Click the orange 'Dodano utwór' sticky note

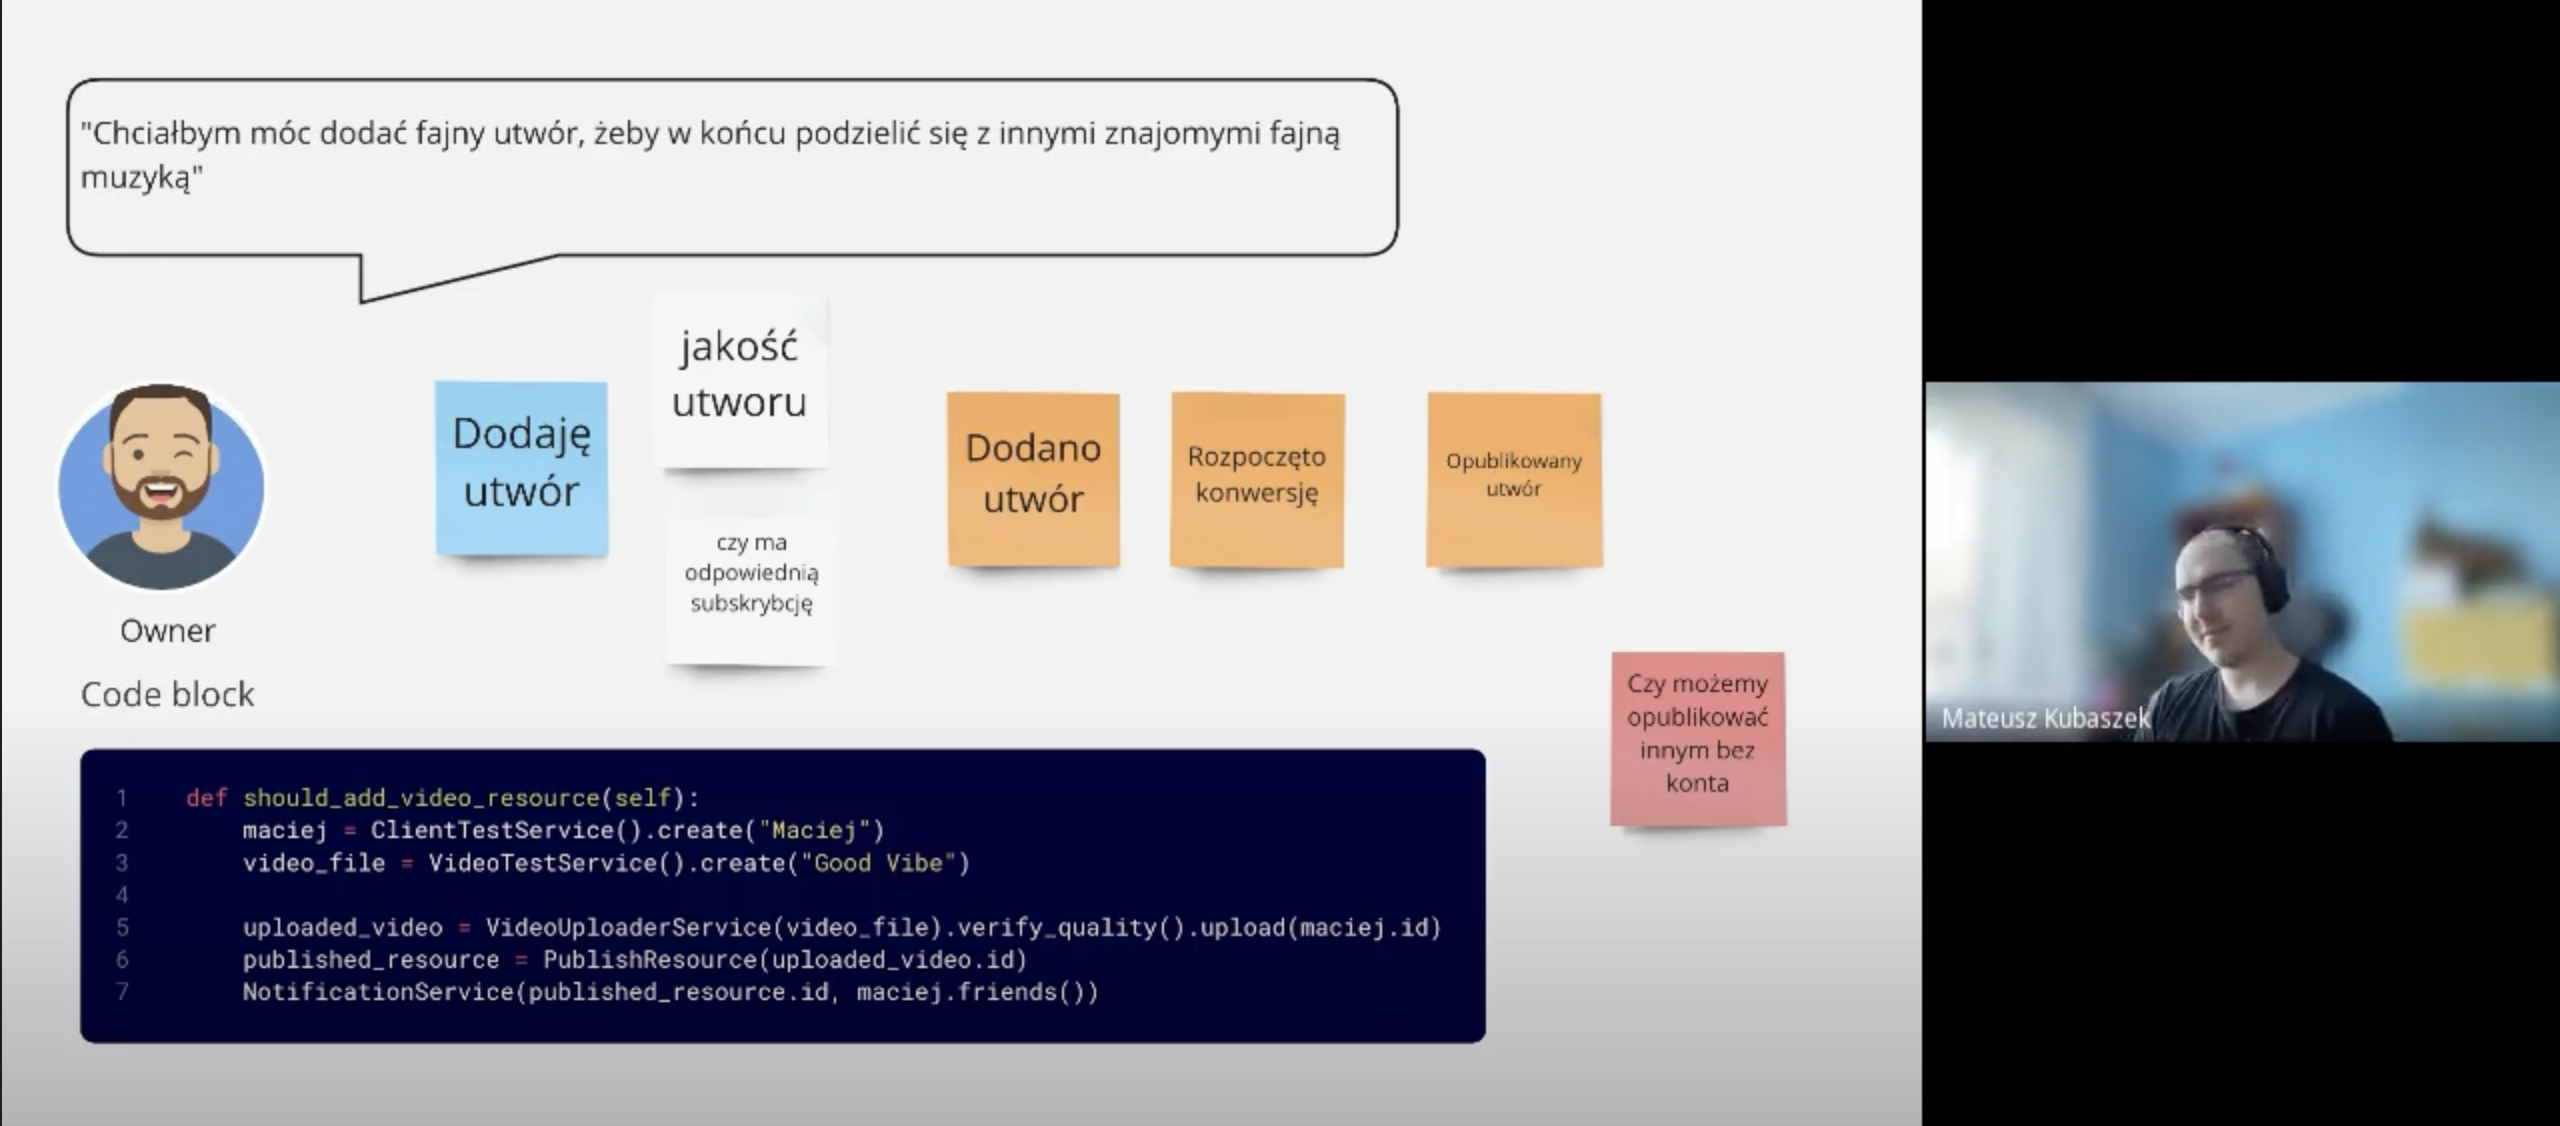(x=1033, y=477)
